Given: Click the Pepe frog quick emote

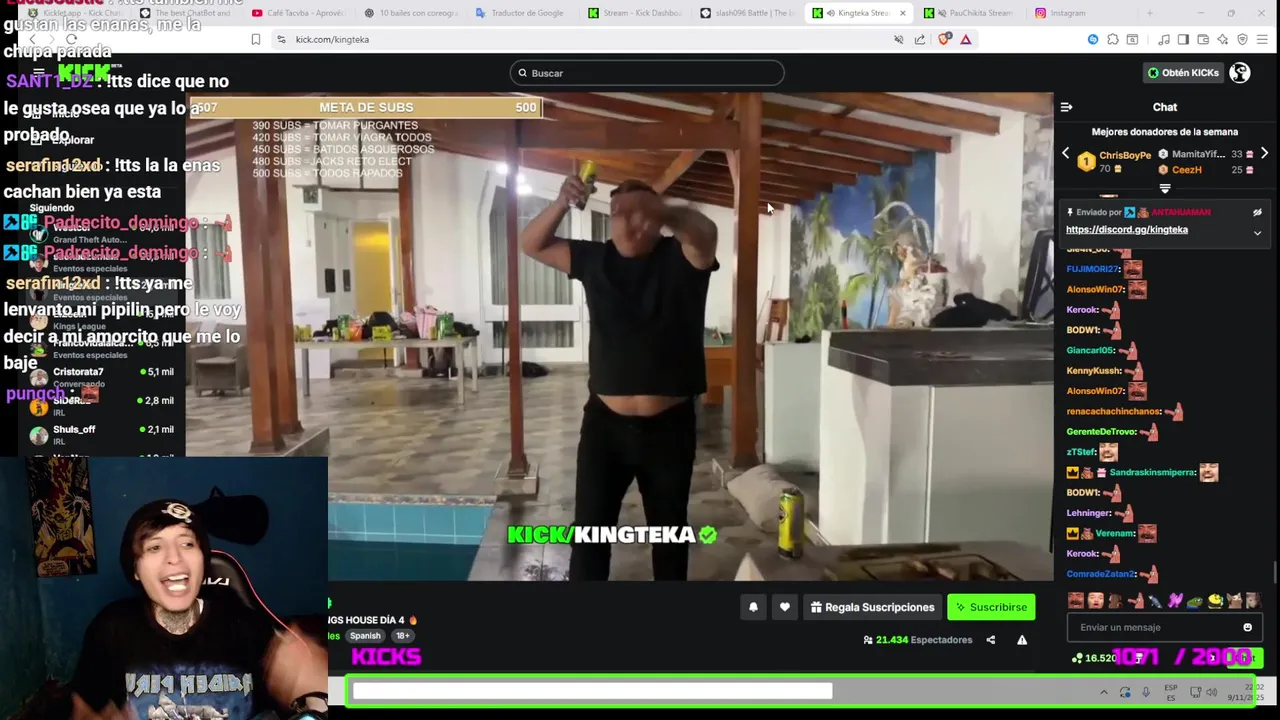Looking at the screenshot, I should coord(1195,601).
